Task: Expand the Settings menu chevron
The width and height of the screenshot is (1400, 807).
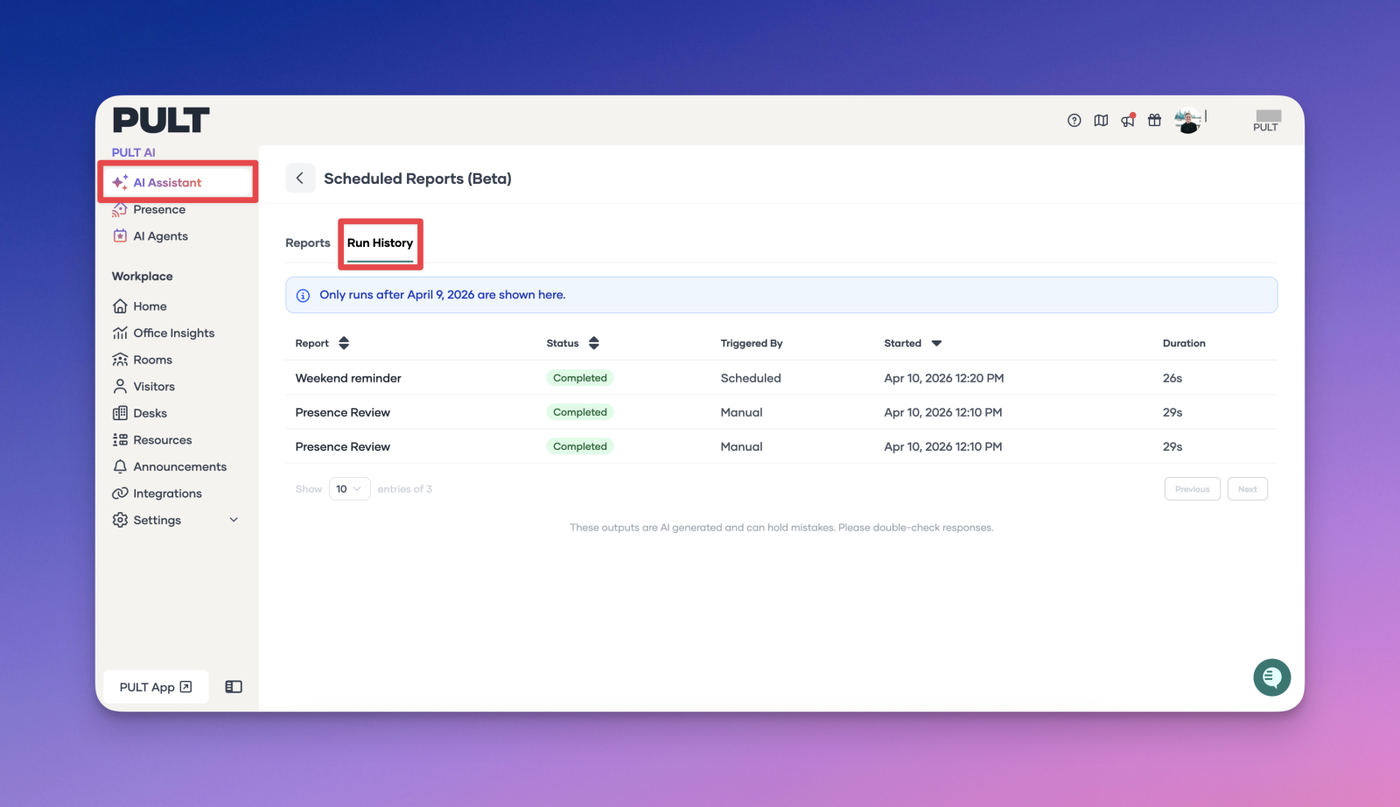Action: (234, 520)
